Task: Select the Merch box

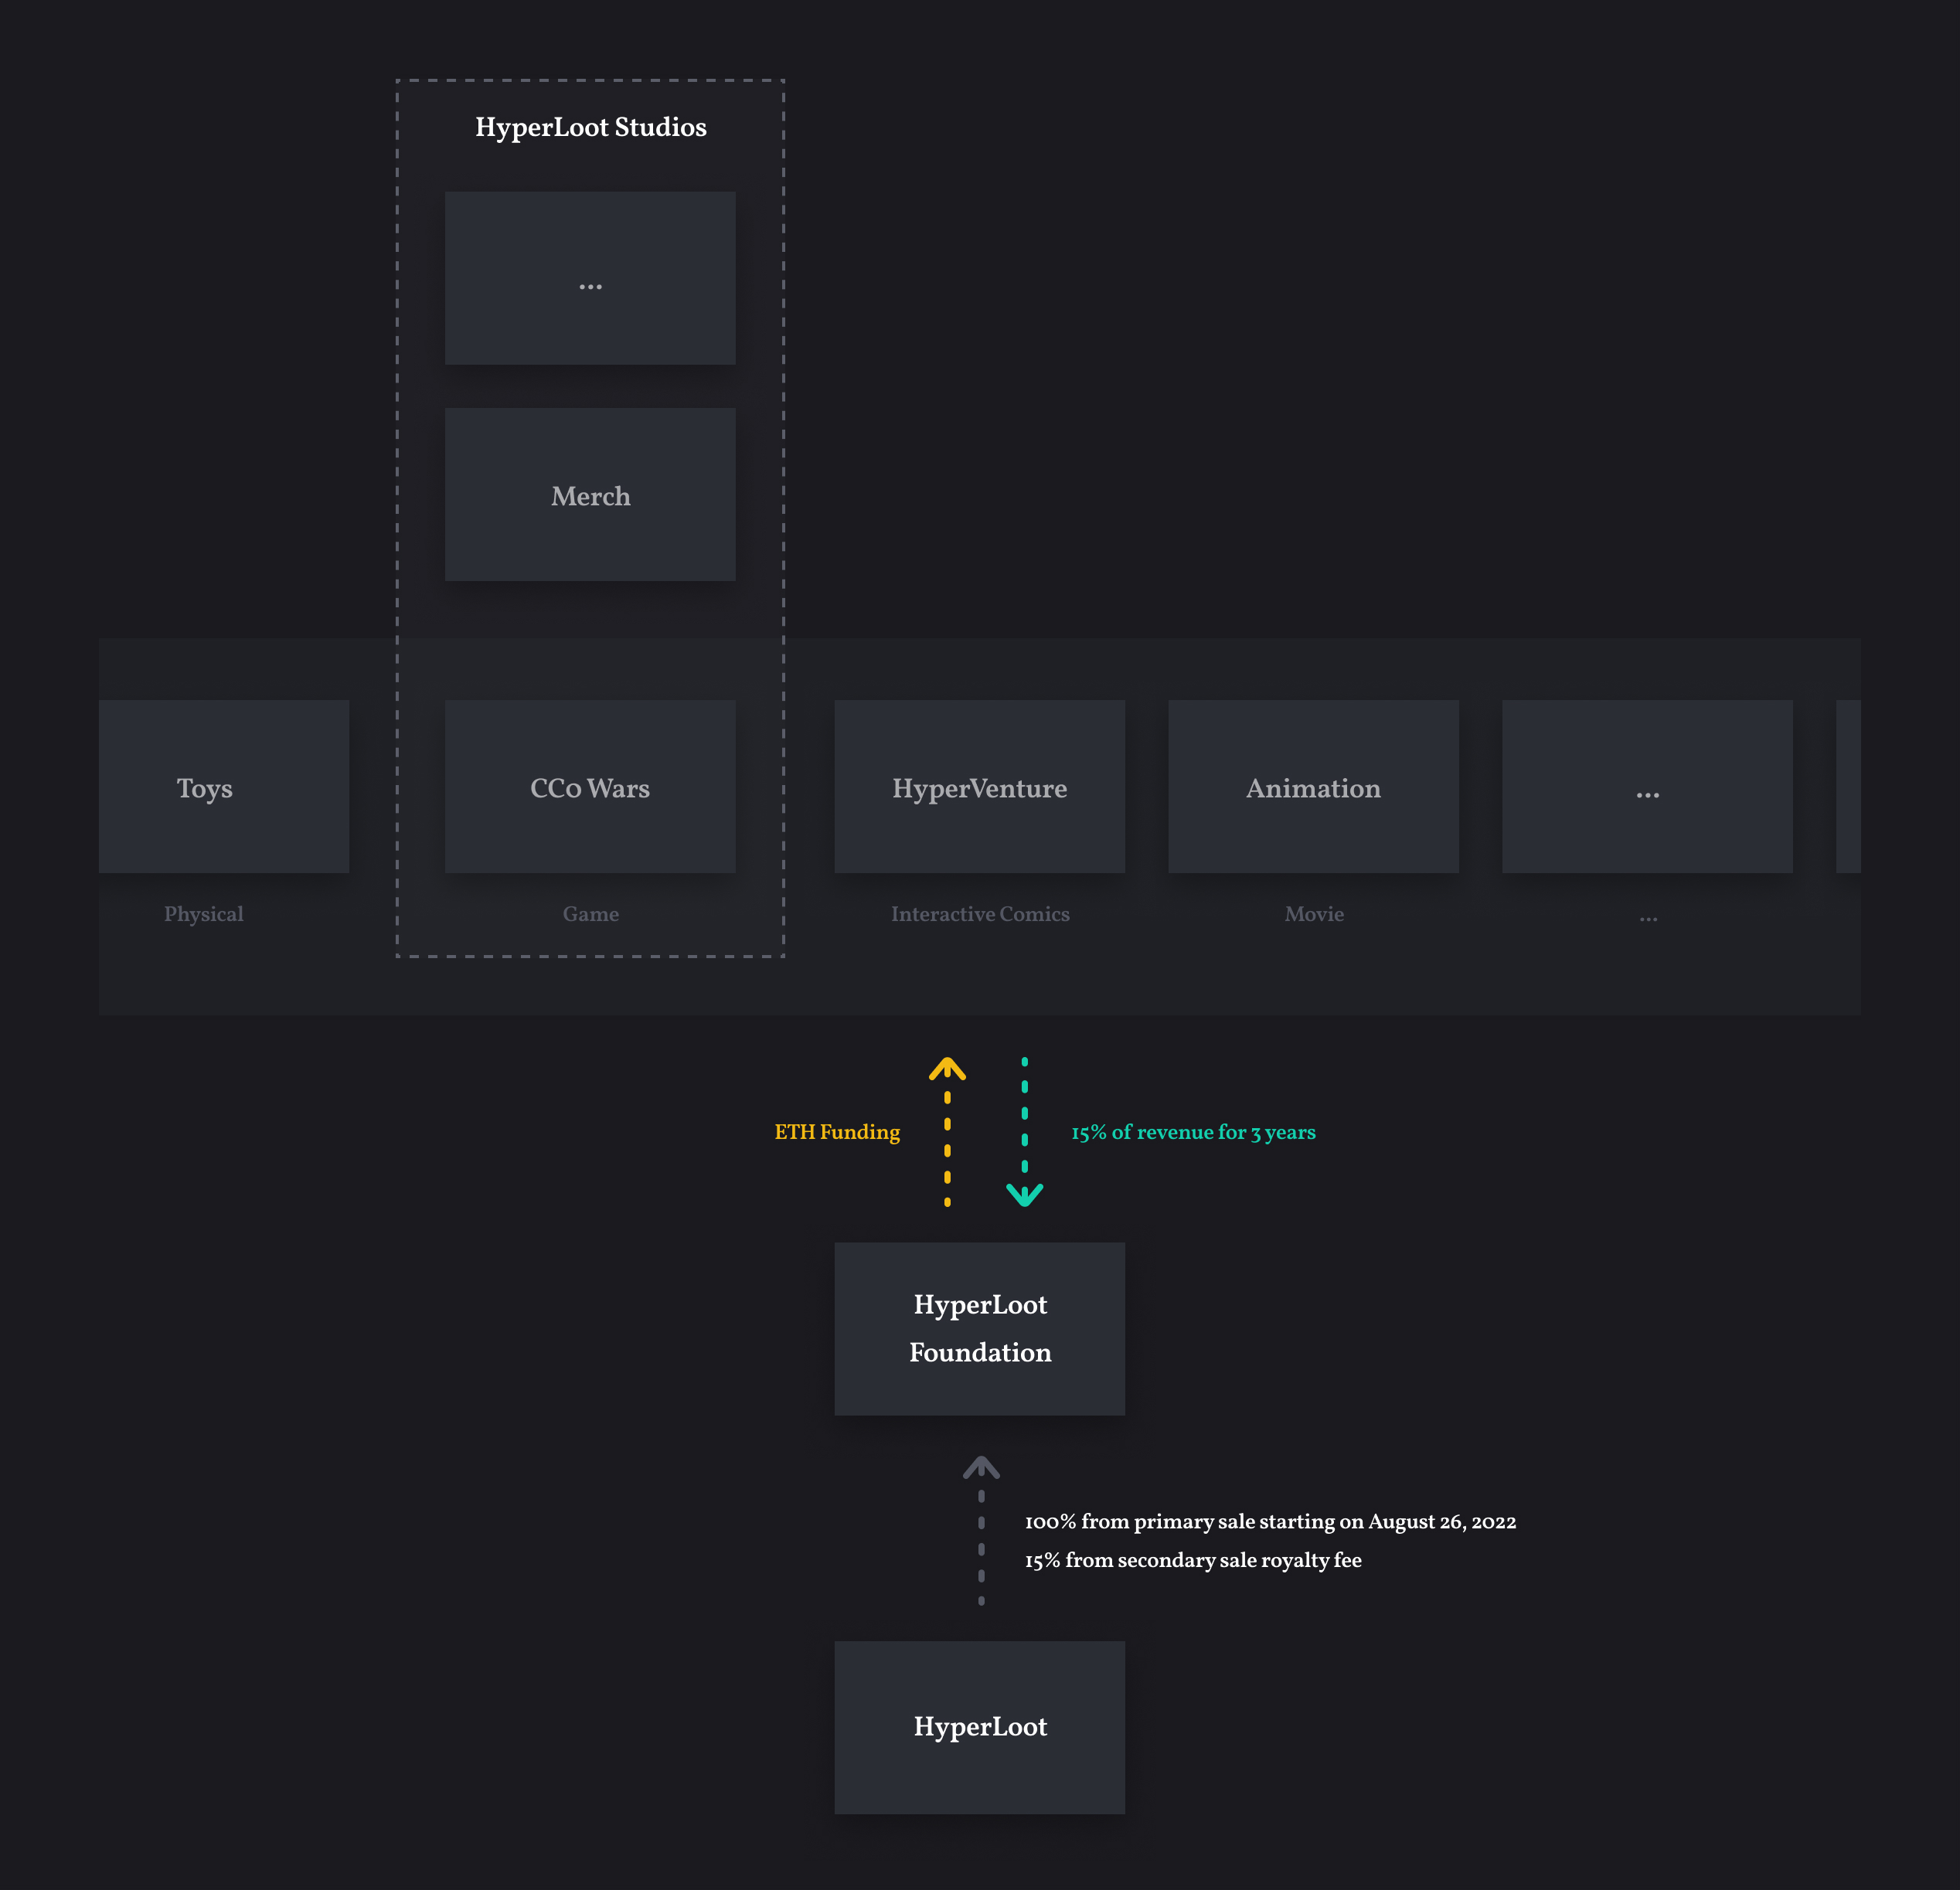Action: [x=590, y=494]
